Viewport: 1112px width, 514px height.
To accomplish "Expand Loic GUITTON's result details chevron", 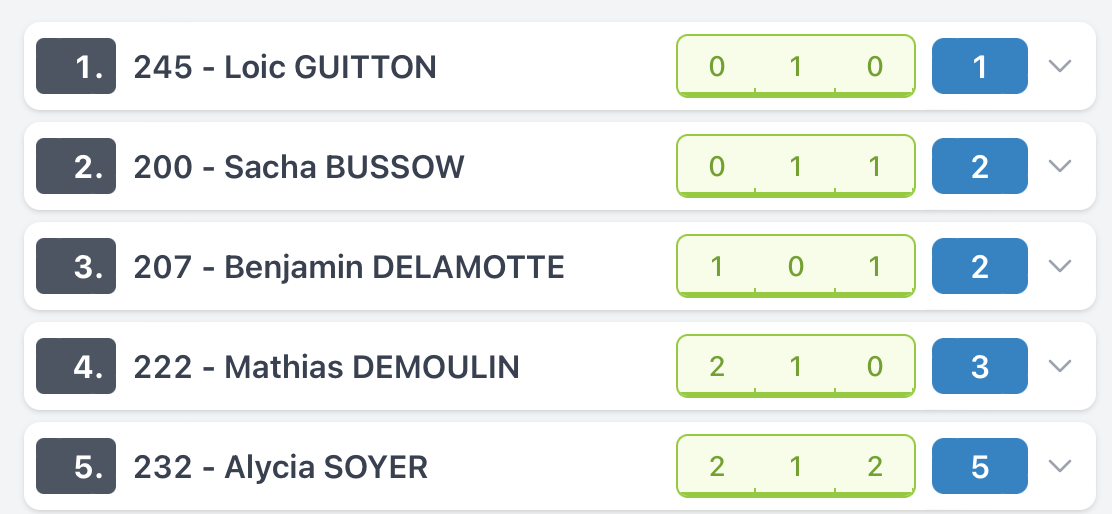I will coord(1060,66).
